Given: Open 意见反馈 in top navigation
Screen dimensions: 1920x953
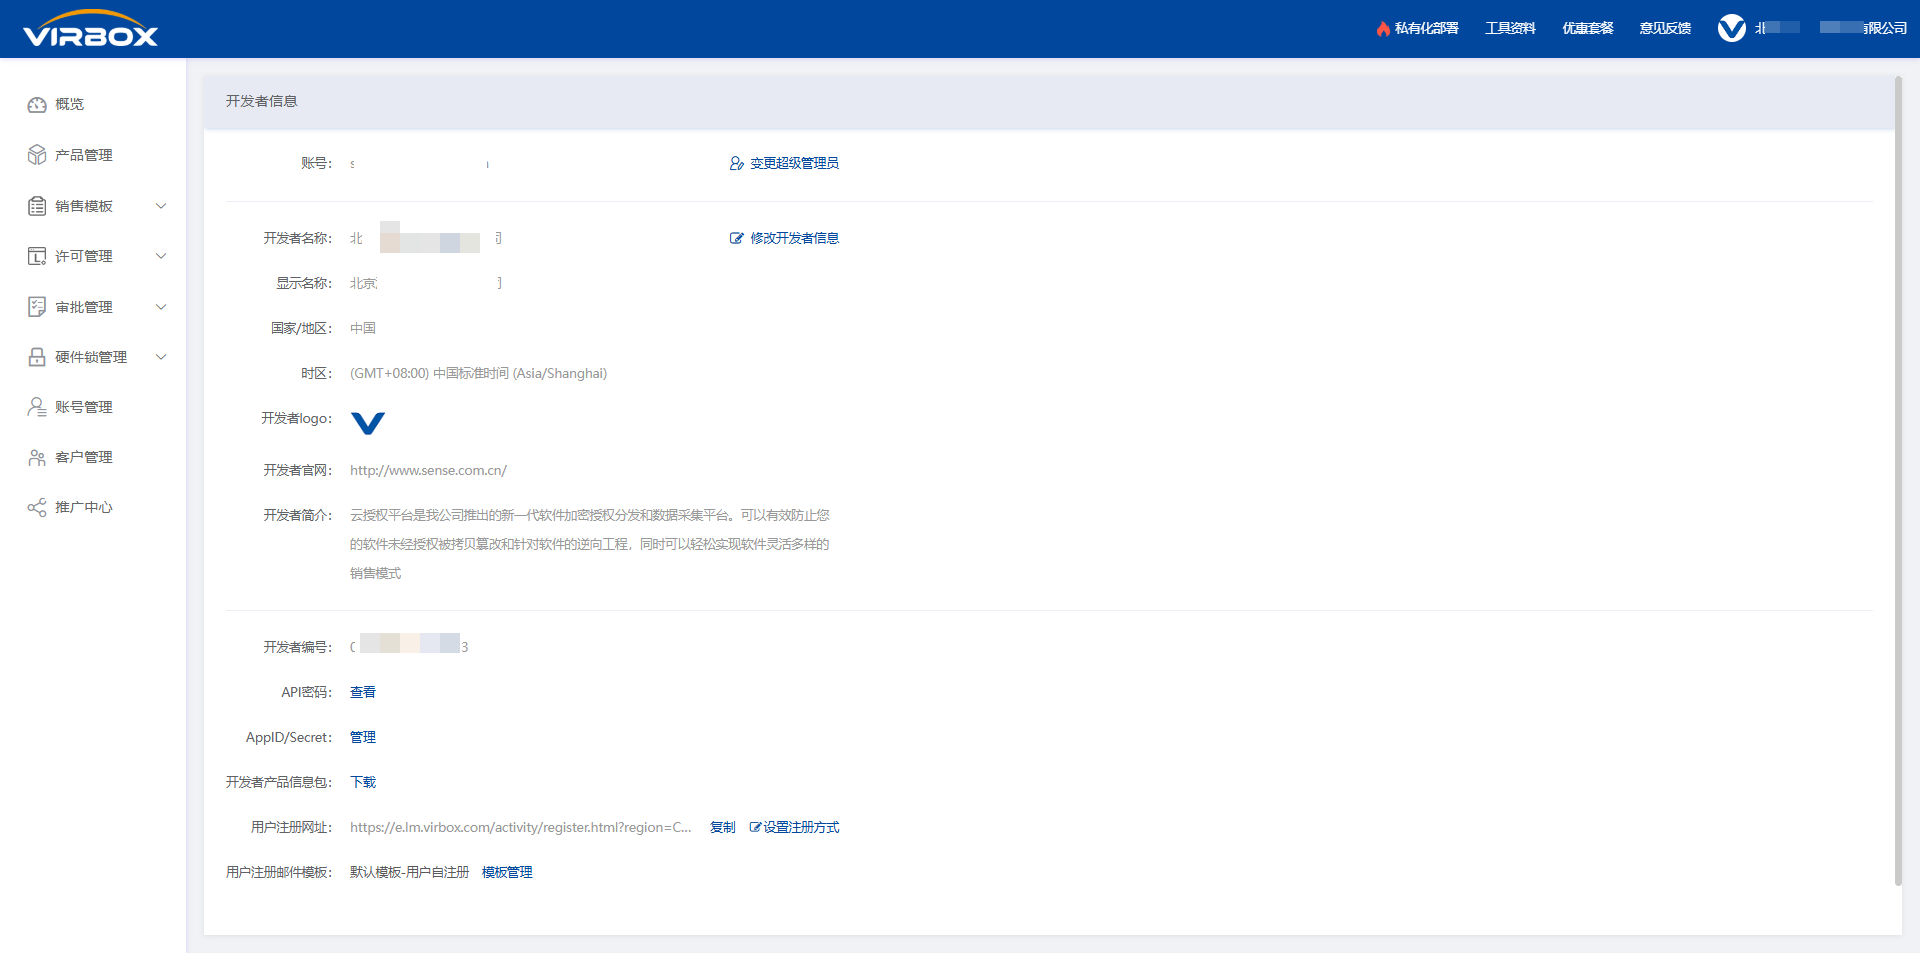Looking at the screenshot, I should coord(1665,28).
